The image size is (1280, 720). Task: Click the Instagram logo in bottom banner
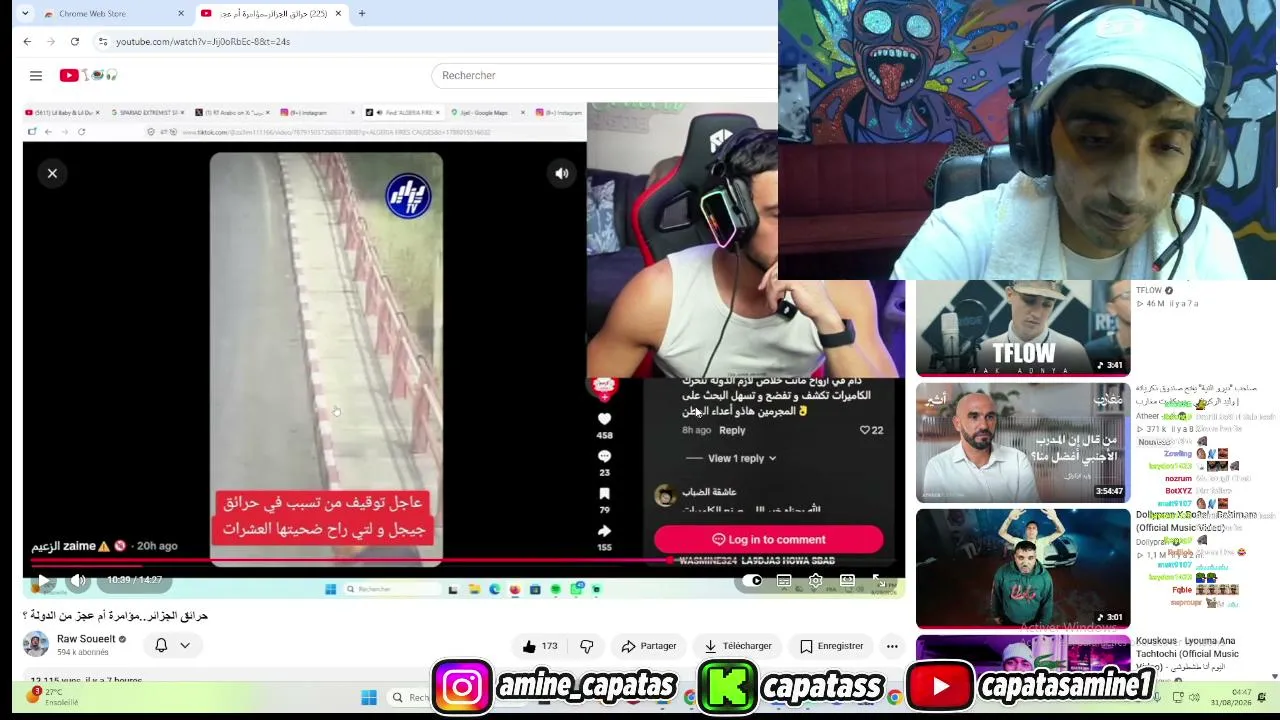462,687
